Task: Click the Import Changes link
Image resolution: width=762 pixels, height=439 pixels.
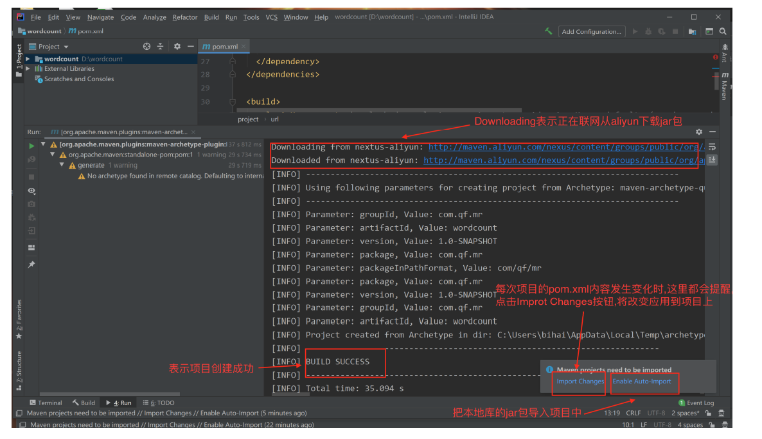Action: click(x=580, y=381)
